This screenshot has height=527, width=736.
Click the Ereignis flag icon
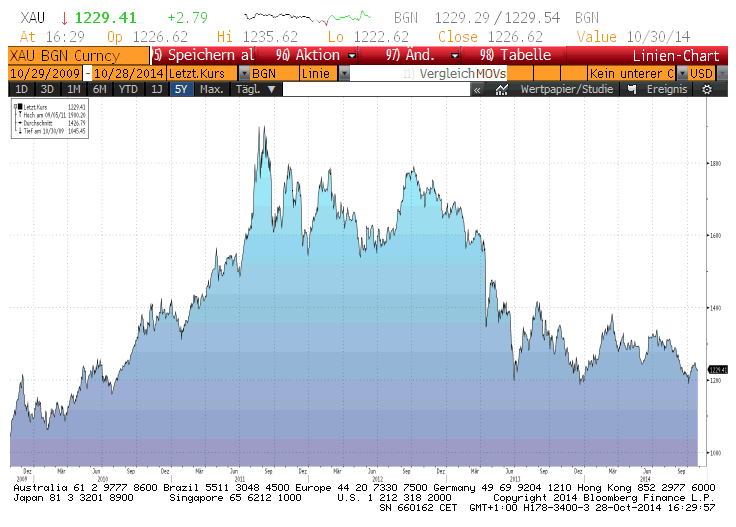[631, 89]
